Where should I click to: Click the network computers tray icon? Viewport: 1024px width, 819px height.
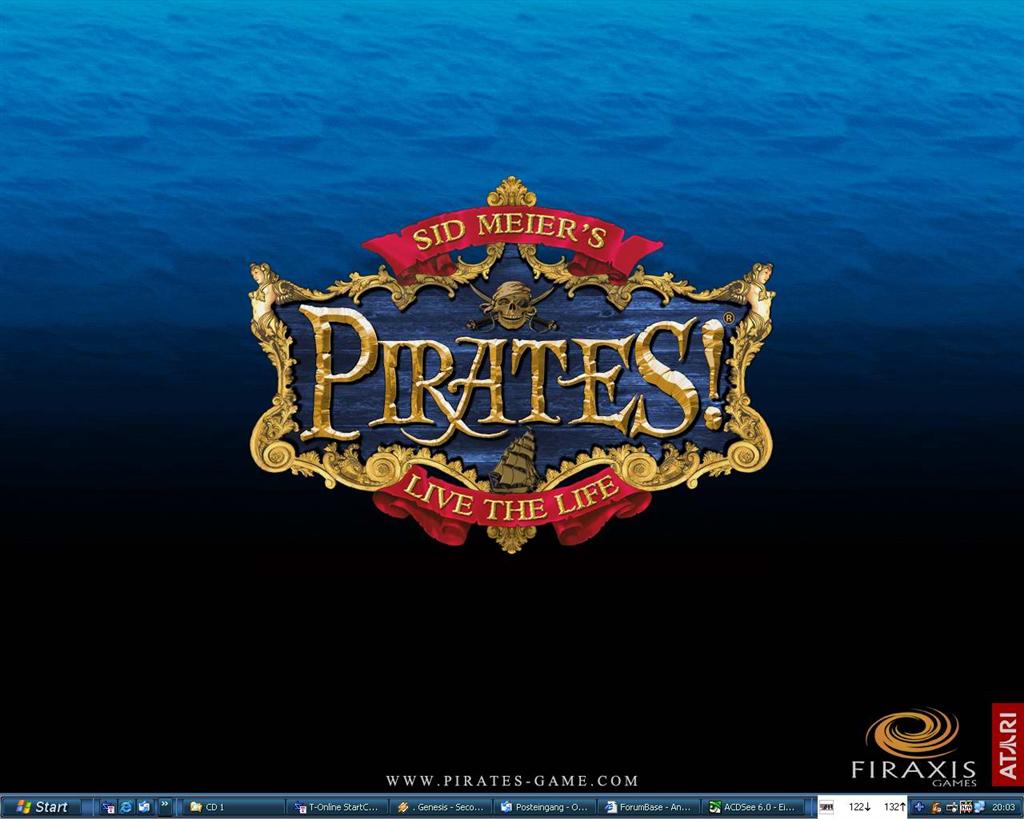(x=980, y=807)
